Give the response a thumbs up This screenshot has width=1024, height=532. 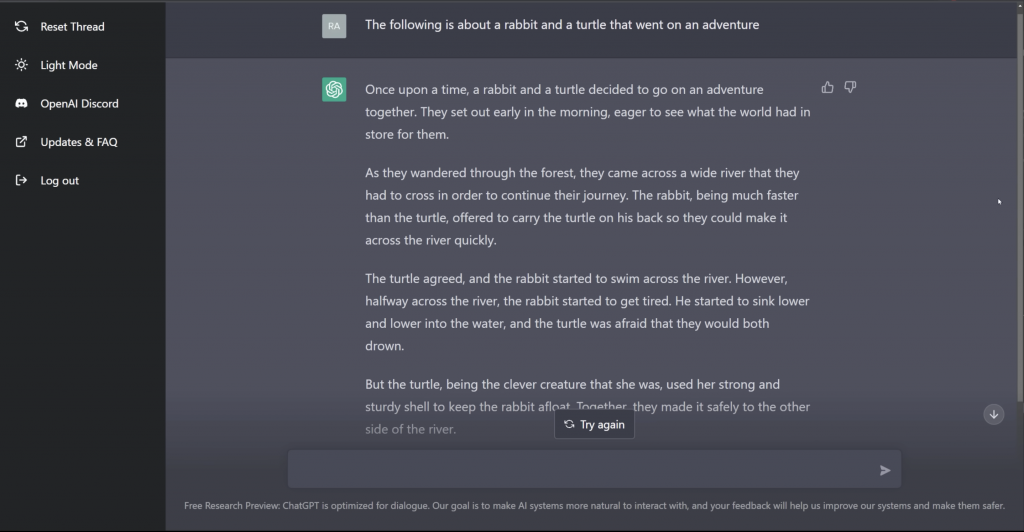click(827, 88)
